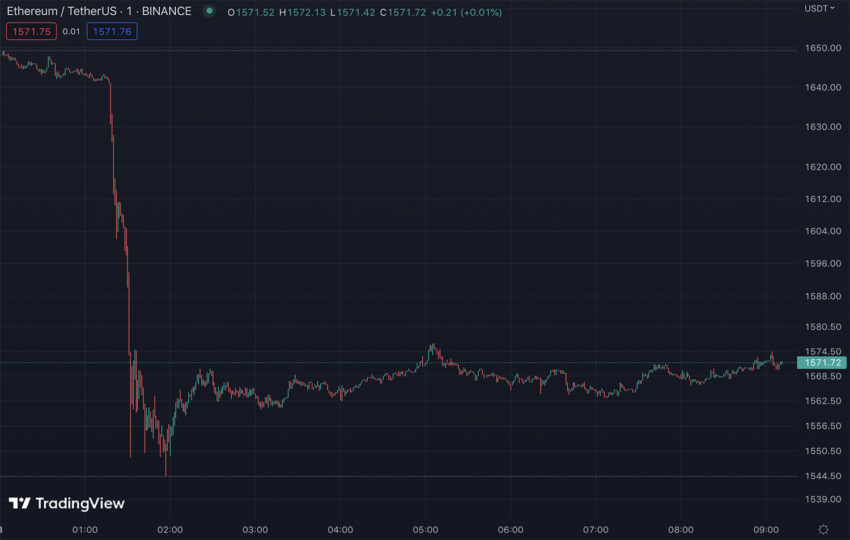Click the change value +0.21 (+0.01%)
This screenshot has width=850, height=540.
[466, 12]
